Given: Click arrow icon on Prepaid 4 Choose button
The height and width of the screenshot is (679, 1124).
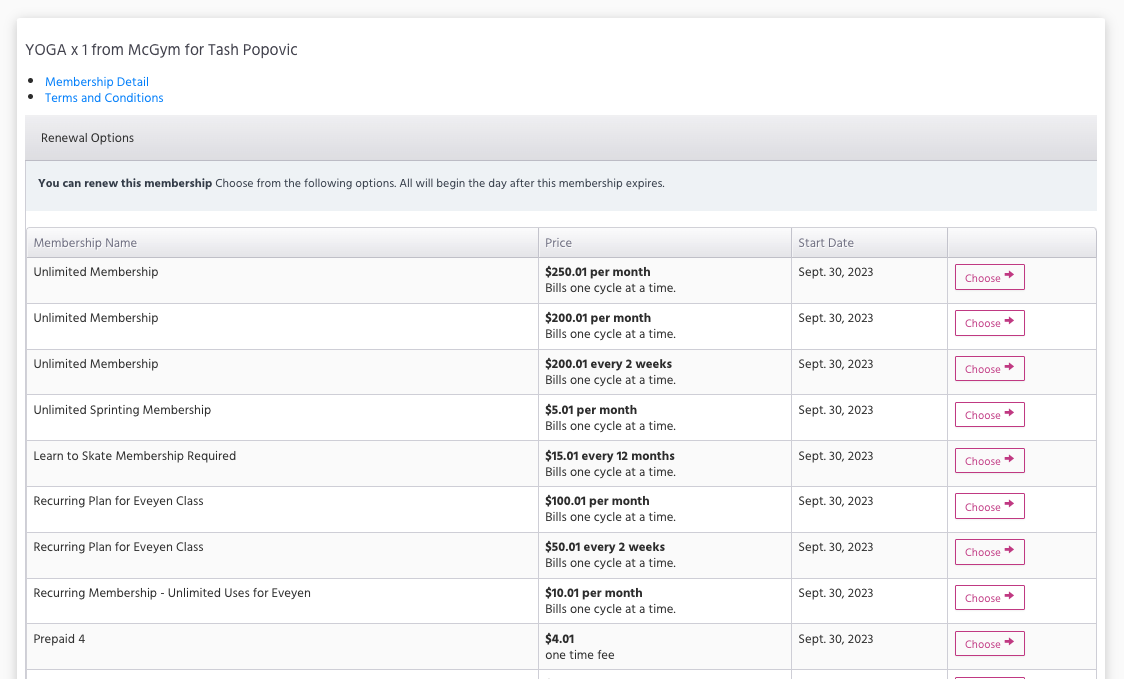Looking at the screenshot, I should click(x=1009, y=643).
